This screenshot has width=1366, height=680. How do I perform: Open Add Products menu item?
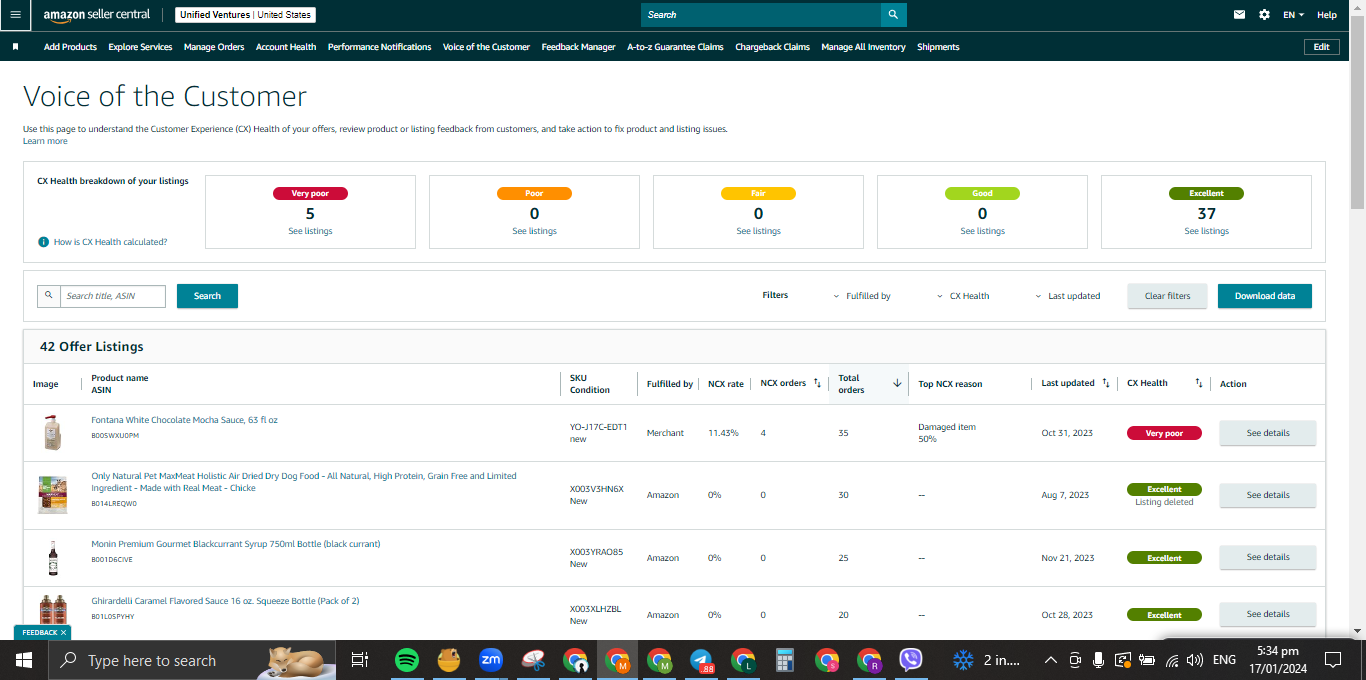[70, 47]
